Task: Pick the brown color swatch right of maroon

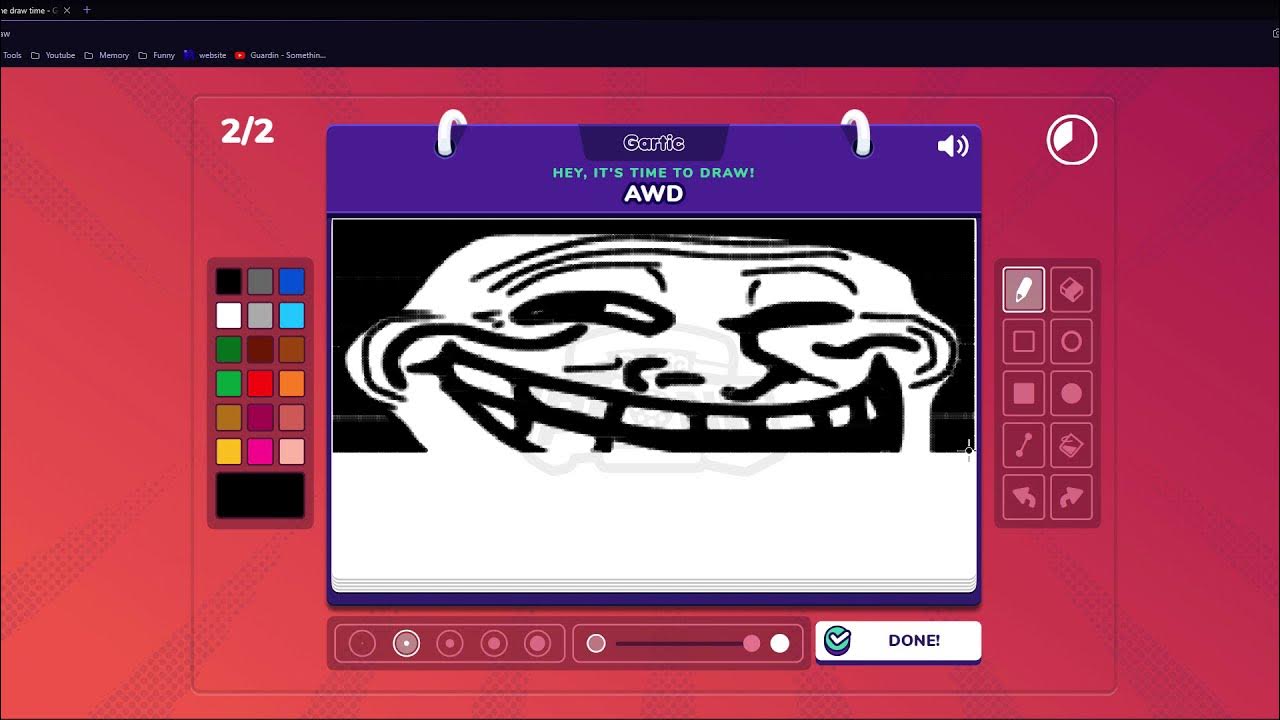Action: (292, 350)
